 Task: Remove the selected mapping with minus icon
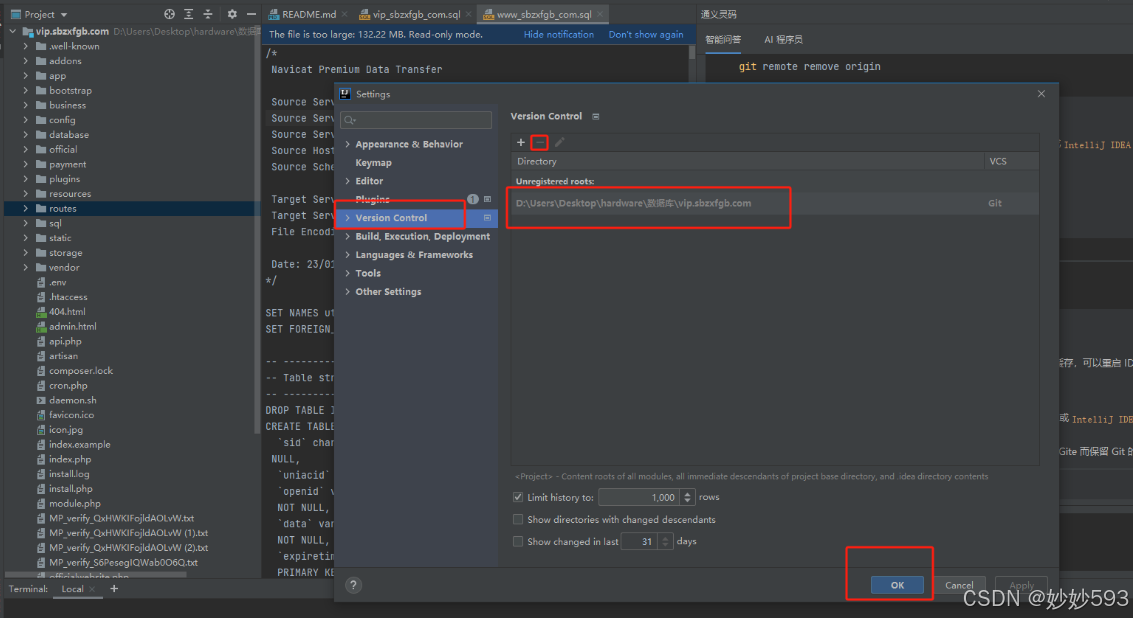coord(540,142)
